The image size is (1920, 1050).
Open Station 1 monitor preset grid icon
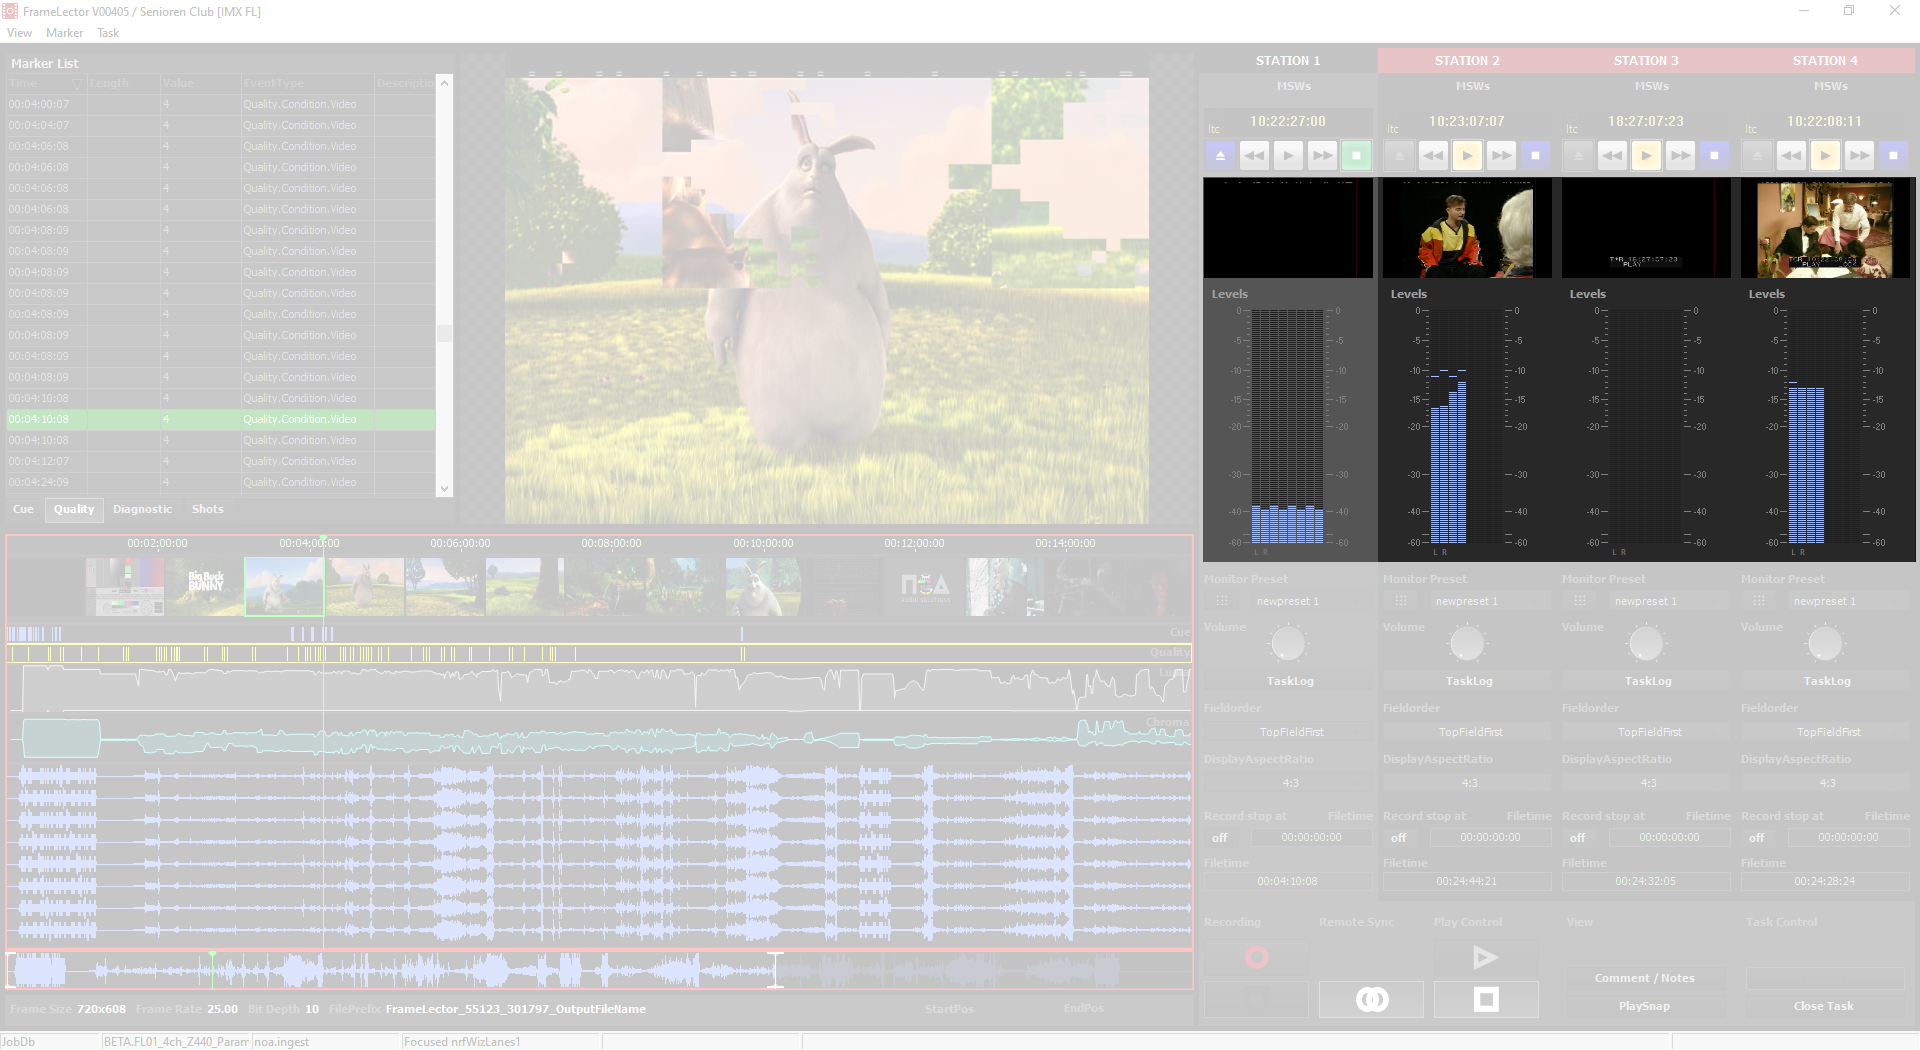pos(1222,601)
